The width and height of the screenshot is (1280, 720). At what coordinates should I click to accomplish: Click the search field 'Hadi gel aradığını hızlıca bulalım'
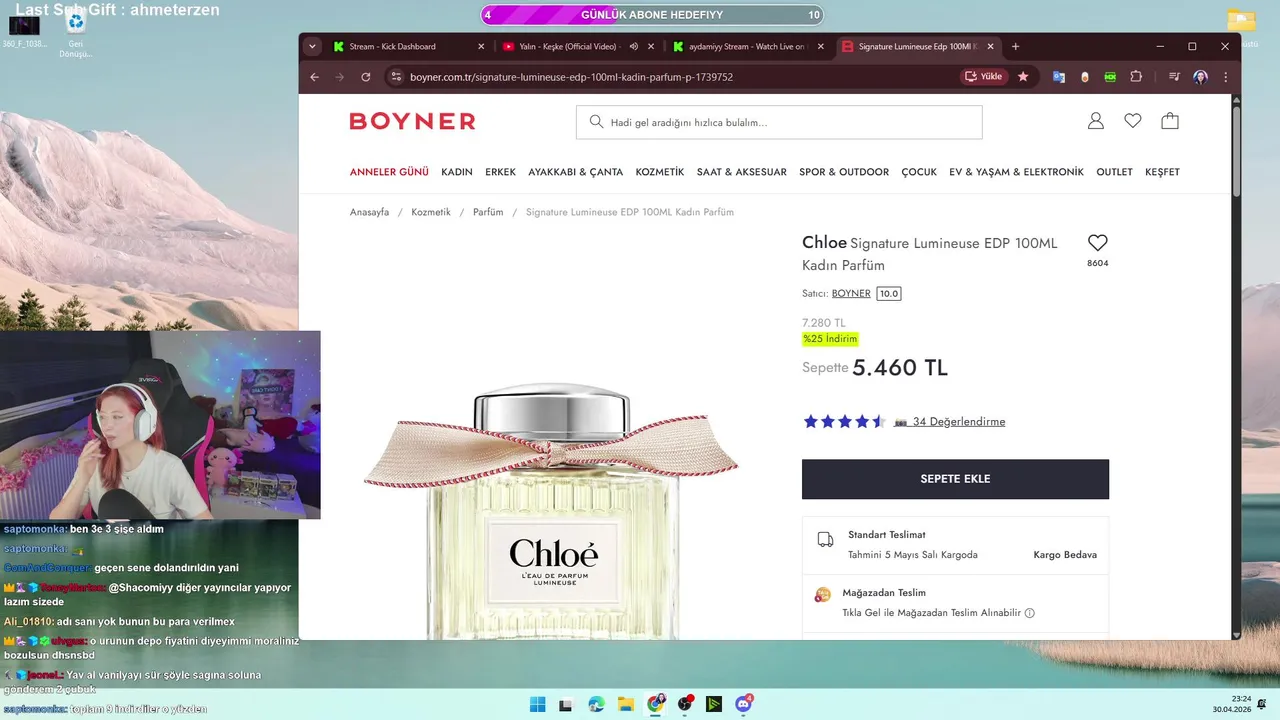pos(779,122)
